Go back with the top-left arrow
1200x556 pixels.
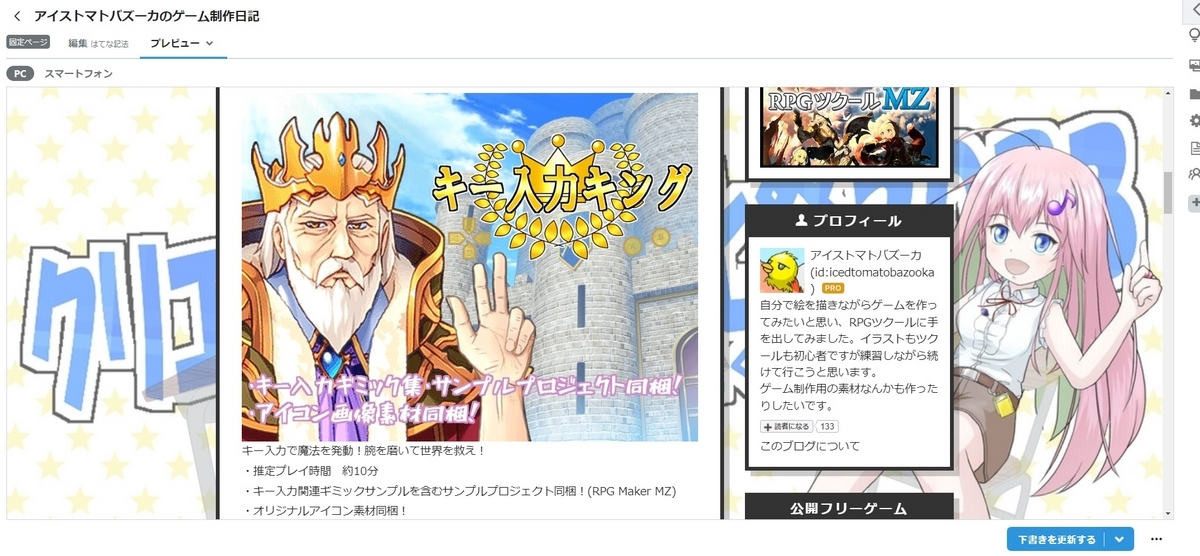coord(17,16)
